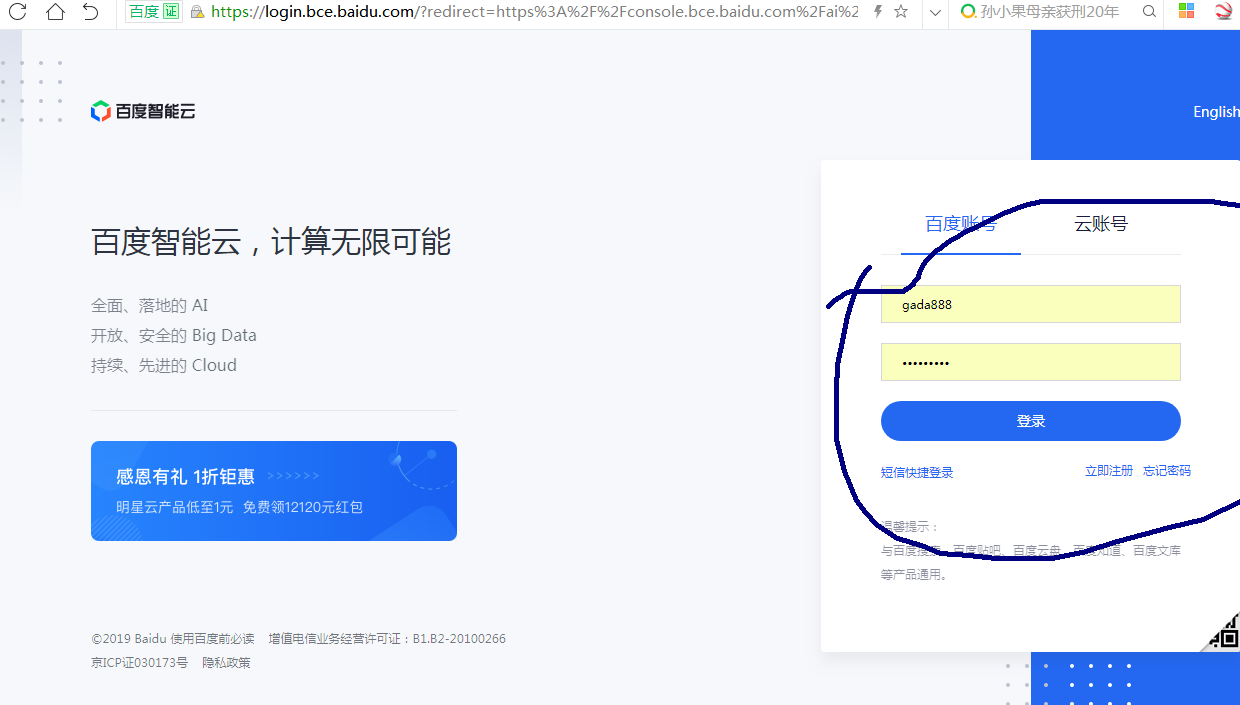Click the search magnifier icon in toolbar
This screenshot has width=1240, height=705.
tap(1149, 12)
